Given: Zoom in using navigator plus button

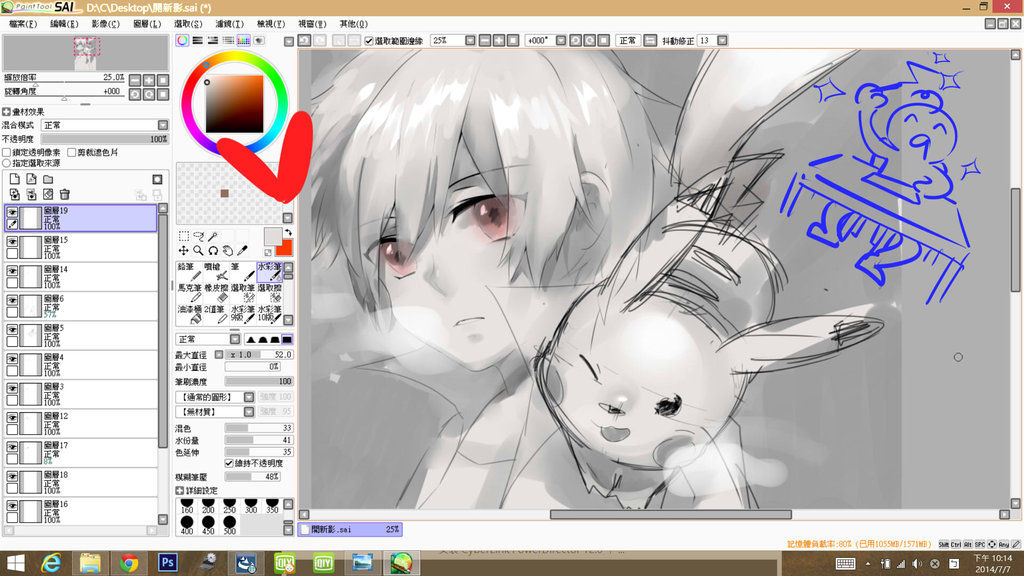Looking at the screenshot, I should coord(149,80).
